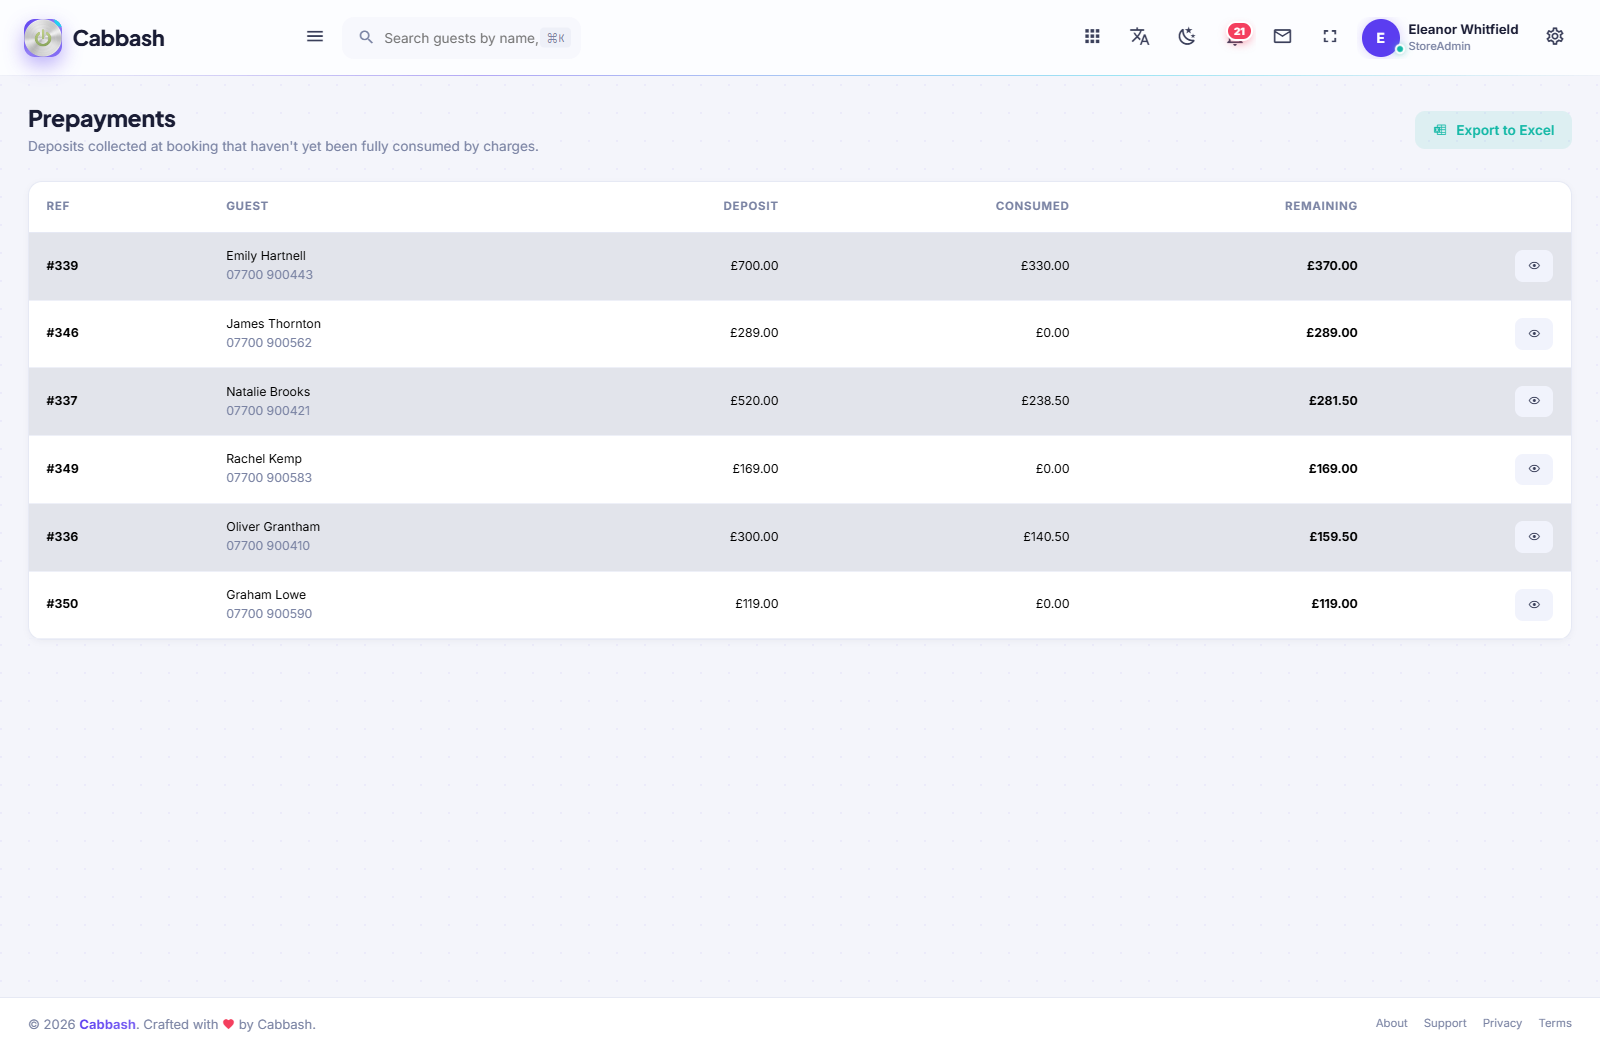
Task: Click the ⌘K search shortcut badge
Action: pyautogui.click(x=556, y=38)
